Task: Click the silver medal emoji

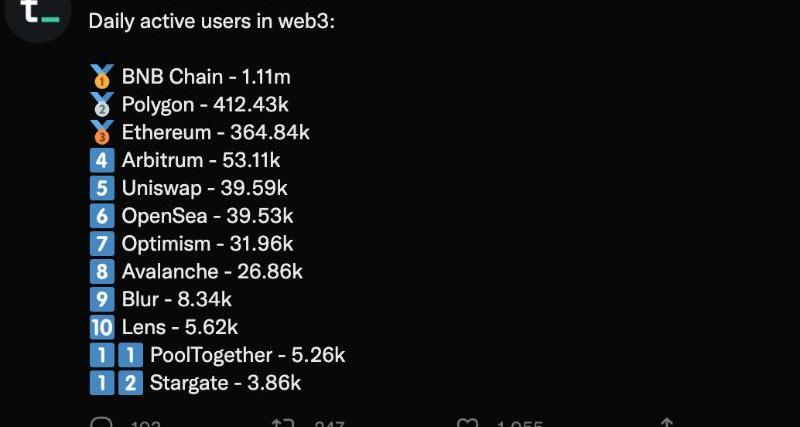Action: coord(102,104)
